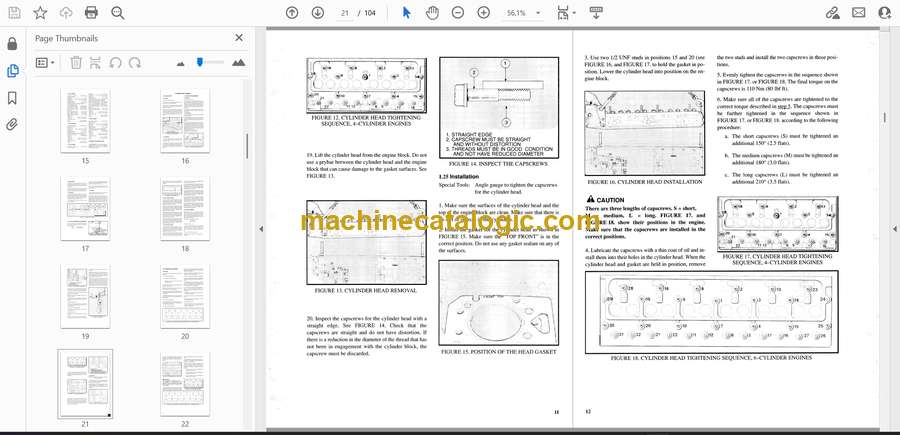Click the page number field showing 21
900x435 pixels.
tap(344, 13)
